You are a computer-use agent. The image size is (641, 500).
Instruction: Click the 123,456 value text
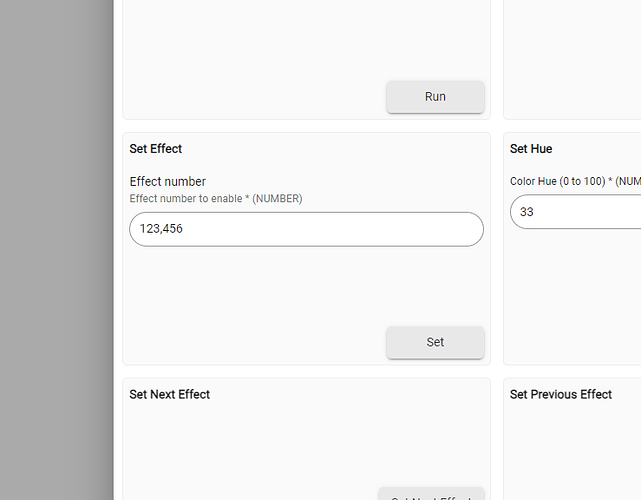(x=161, y=229)
